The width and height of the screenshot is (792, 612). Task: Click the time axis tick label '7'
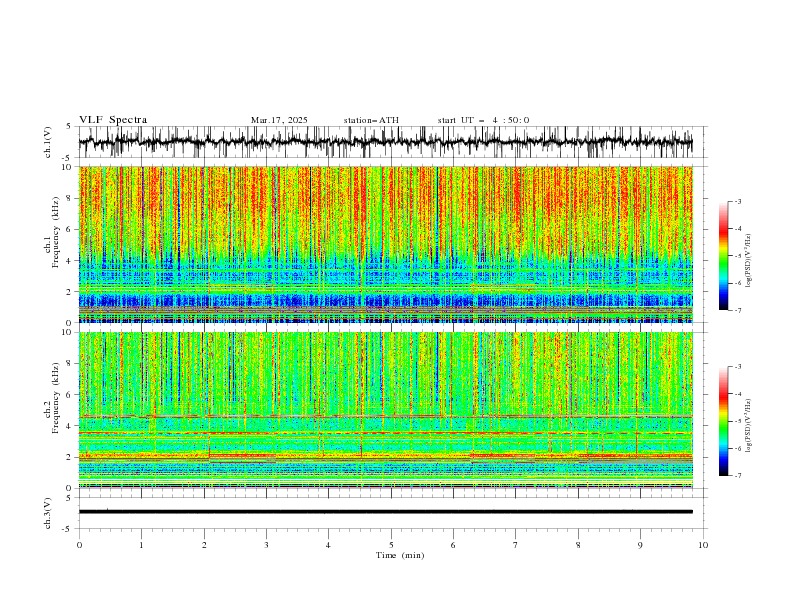tap(515, 545)
